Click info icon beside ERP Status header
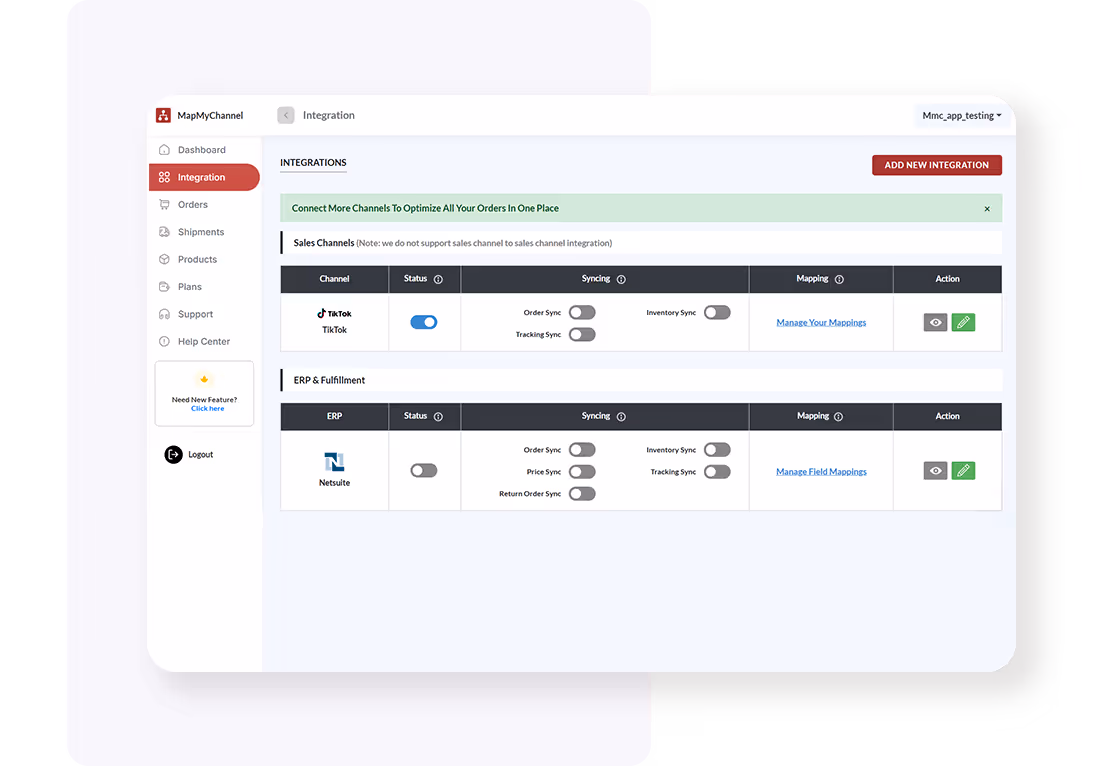Image resolution: width=1100 pixels, height=766 pixels. point(438,417)
